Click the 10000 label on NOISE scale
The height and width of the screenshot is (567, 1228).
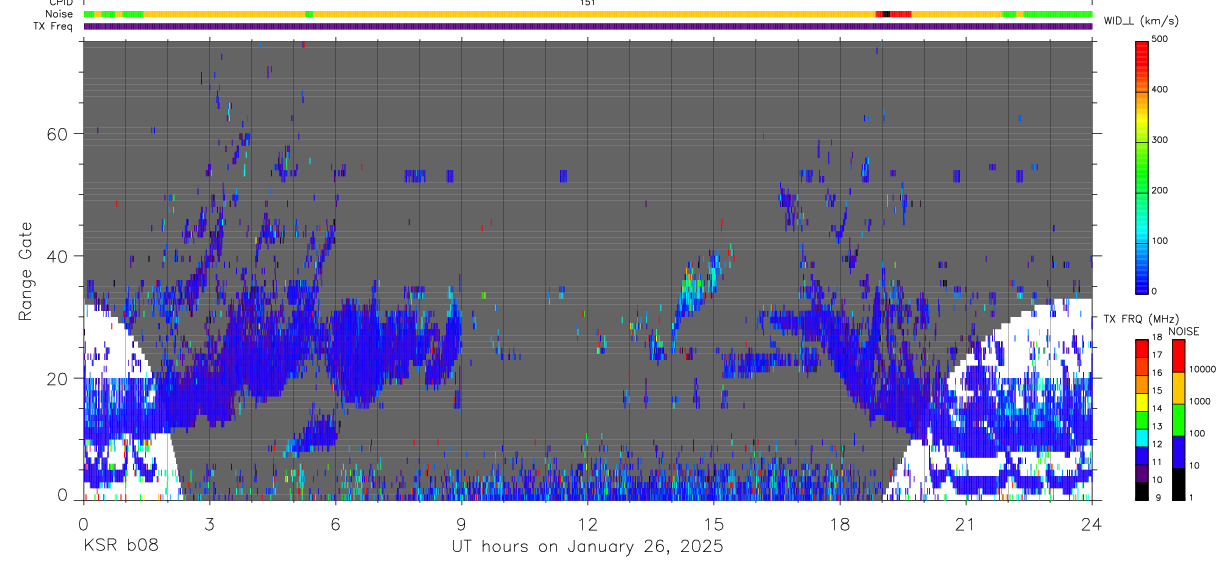[x=1204, y=369]
